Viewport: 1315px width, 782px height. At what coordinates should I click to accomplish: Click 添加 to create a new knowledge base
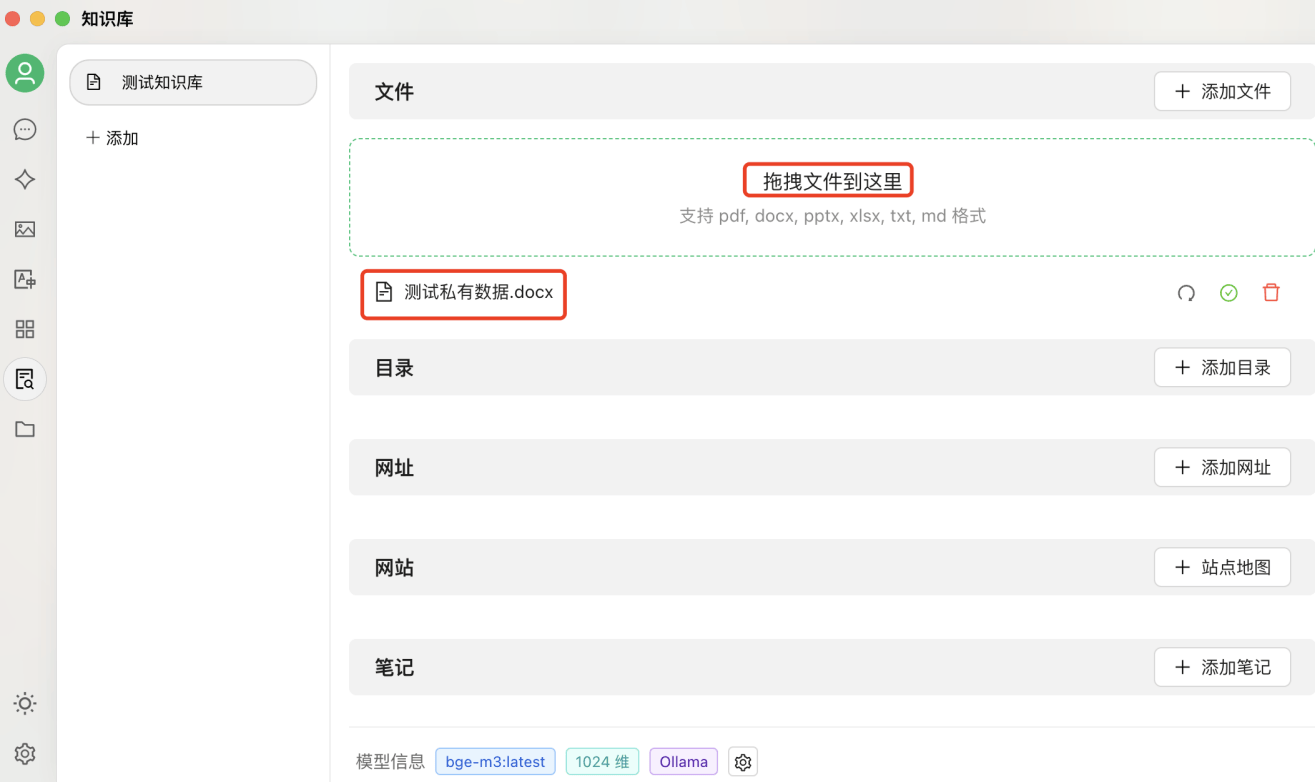click(x=113, y=137)
